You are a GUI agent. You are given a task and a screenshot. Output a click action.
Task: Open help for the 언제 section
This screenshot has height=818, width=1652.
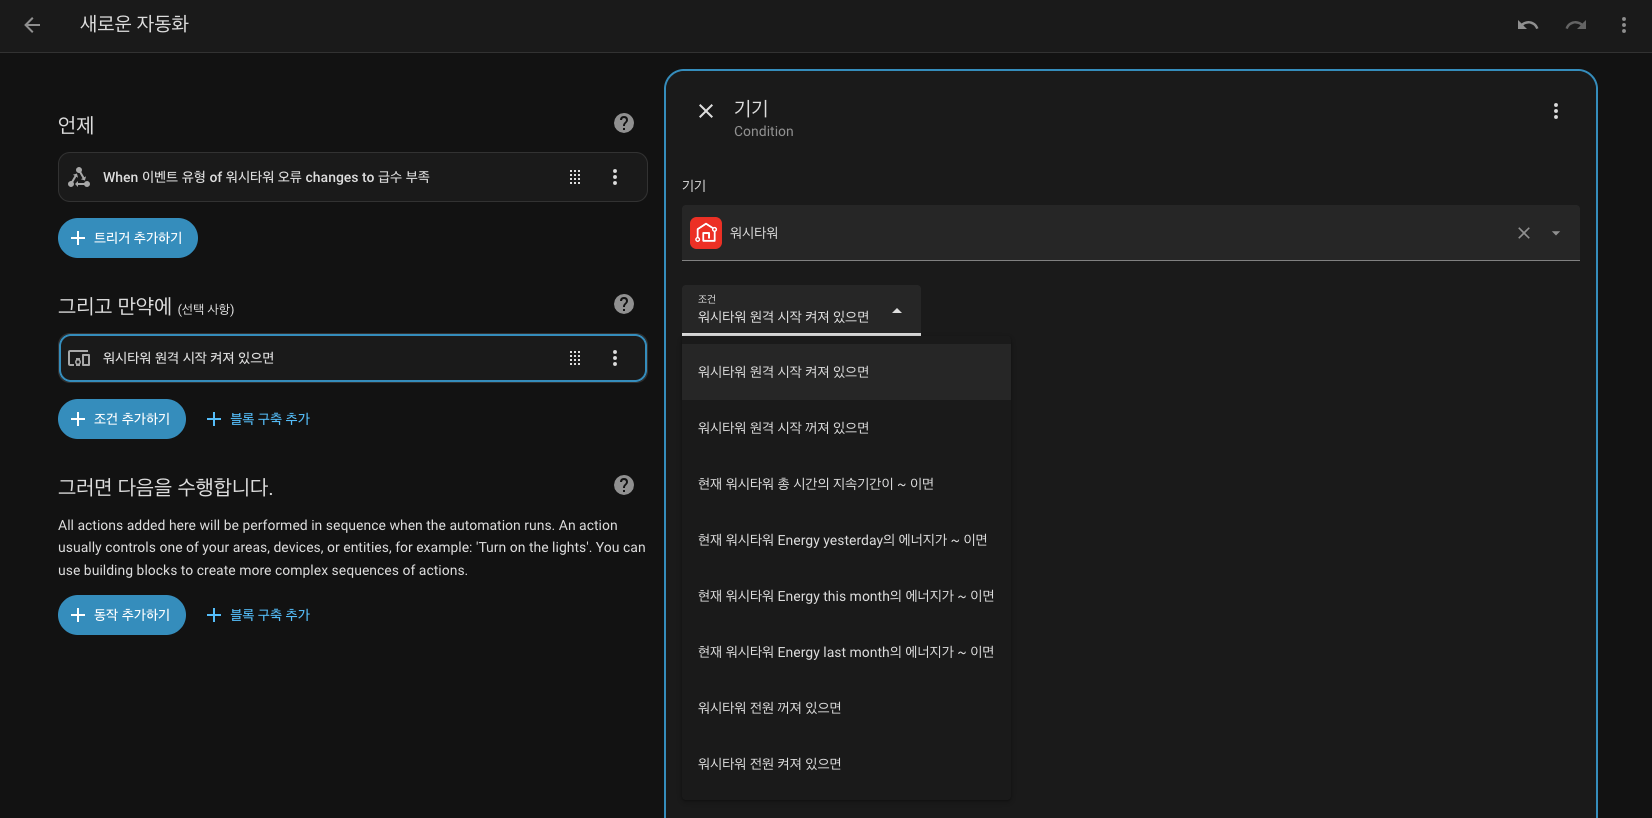pyautogui.click(x=624, y=123)
